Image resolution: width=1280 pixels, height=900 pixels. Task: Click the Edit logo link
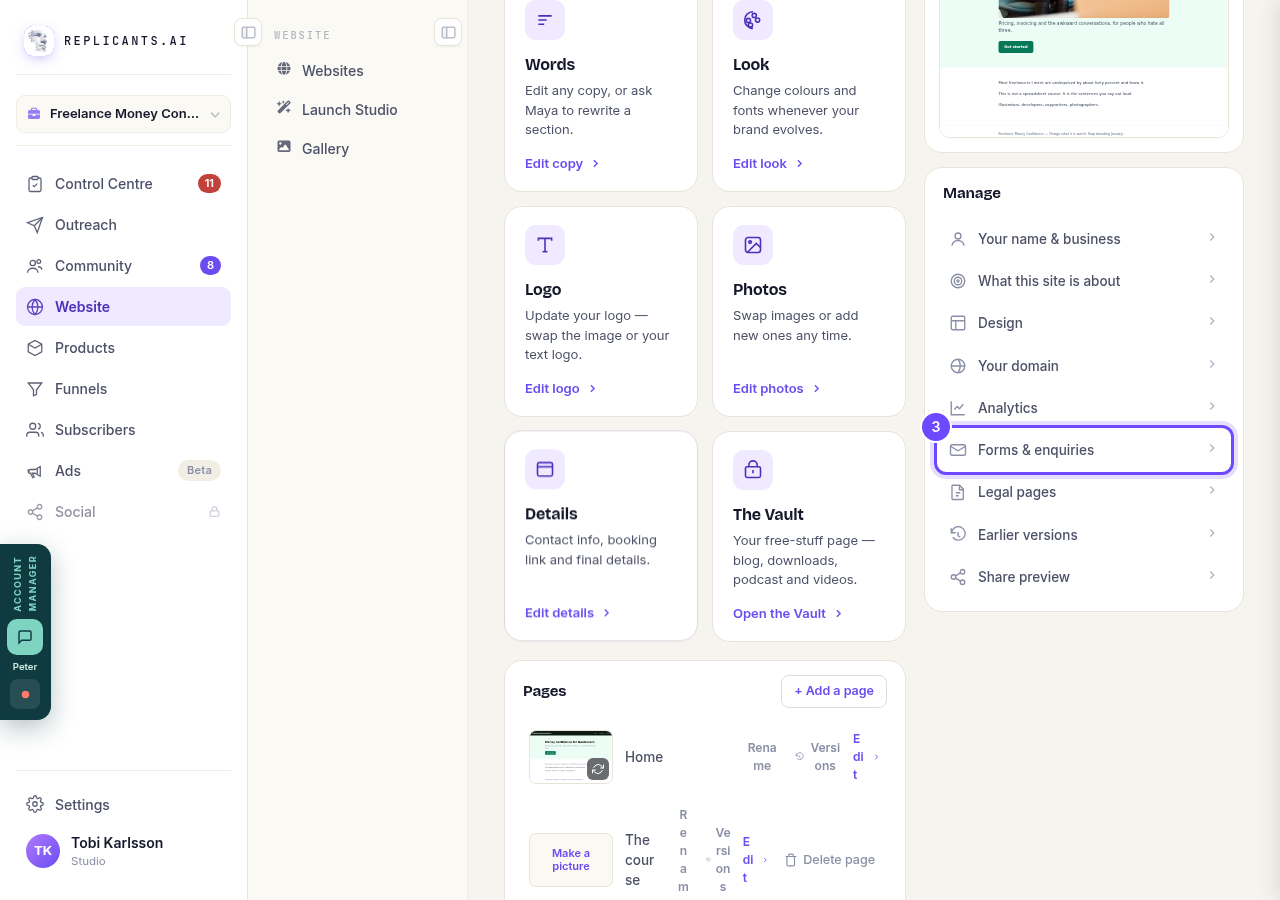click(x=561, y=388)
